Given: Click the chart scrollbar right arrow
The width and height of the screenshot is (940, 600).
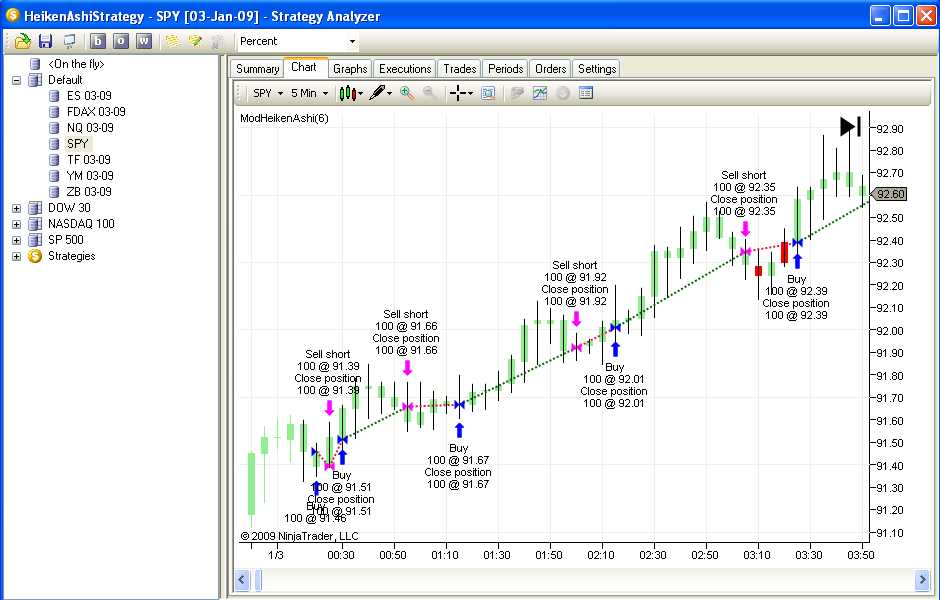Looking at the screenshot, I should 923,580.
